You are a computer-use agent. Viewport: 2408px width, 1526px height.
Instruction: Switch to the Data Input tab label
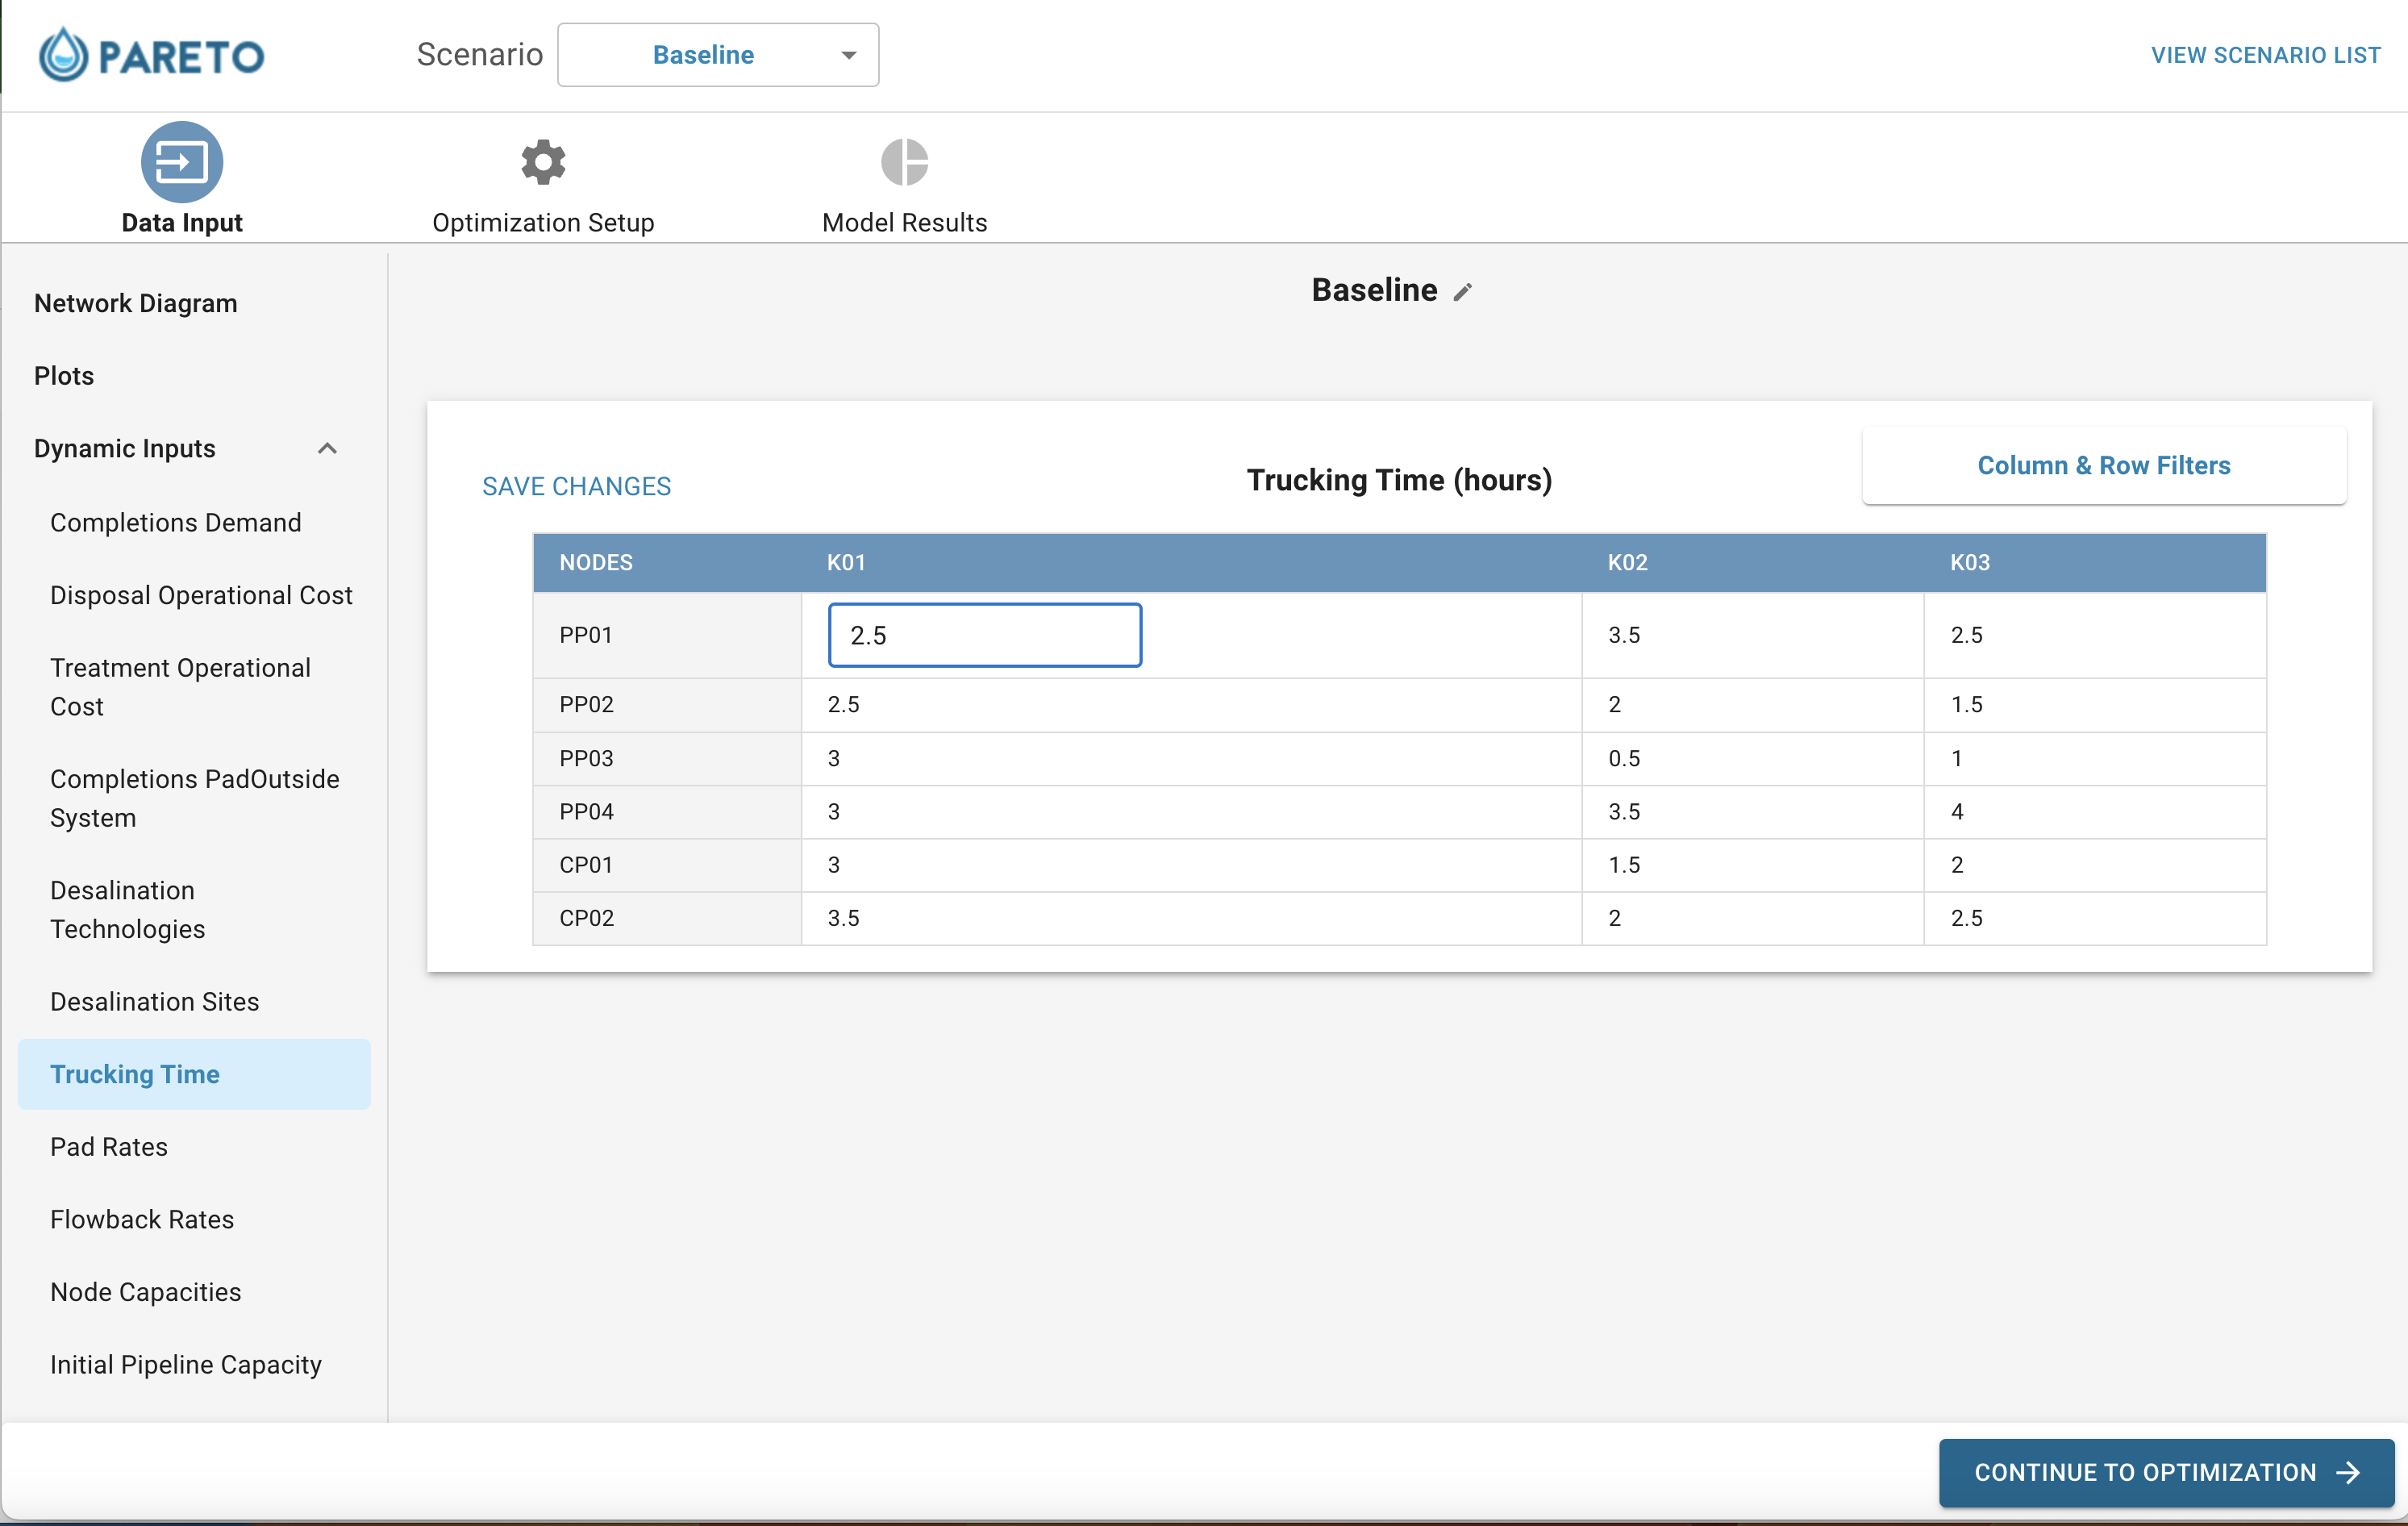[181, 222]
